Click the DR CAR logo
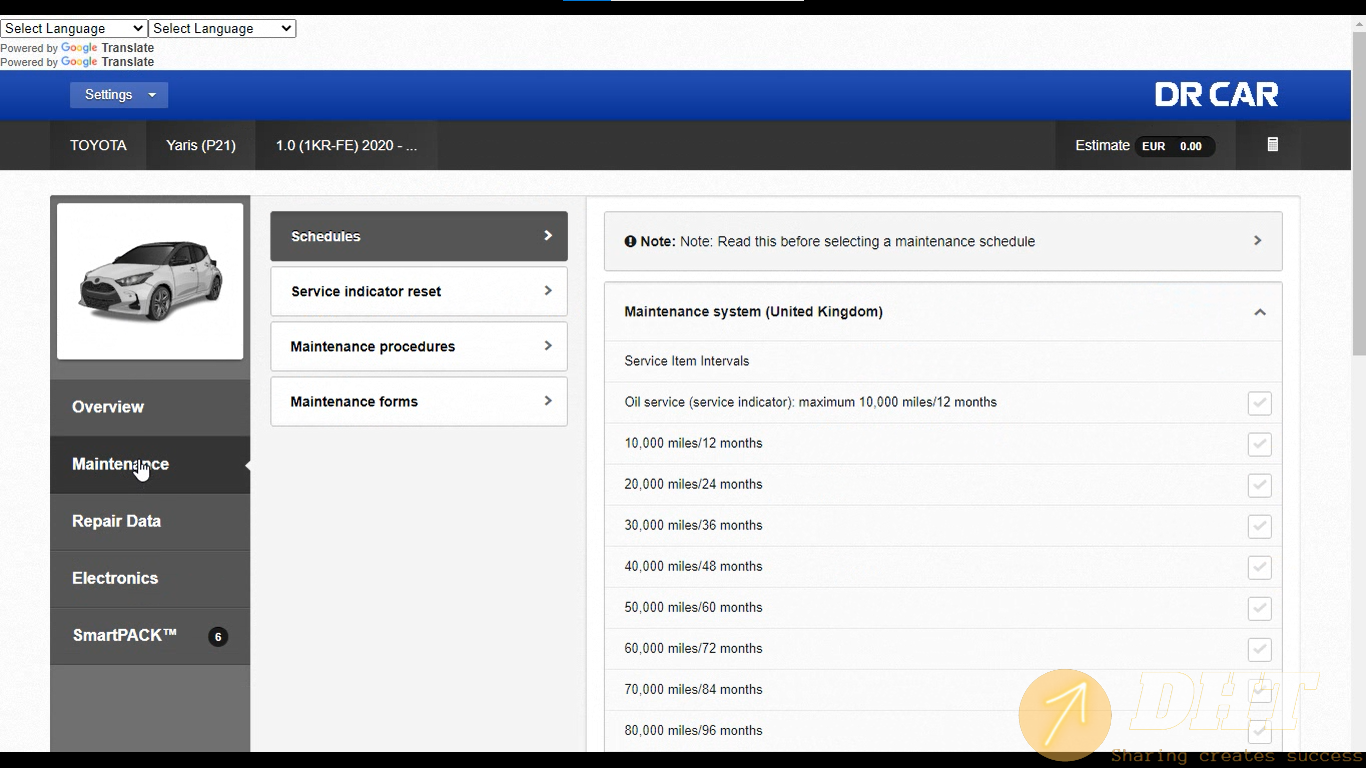This screenshot has width=1366, height=768. click(1216, 95)
